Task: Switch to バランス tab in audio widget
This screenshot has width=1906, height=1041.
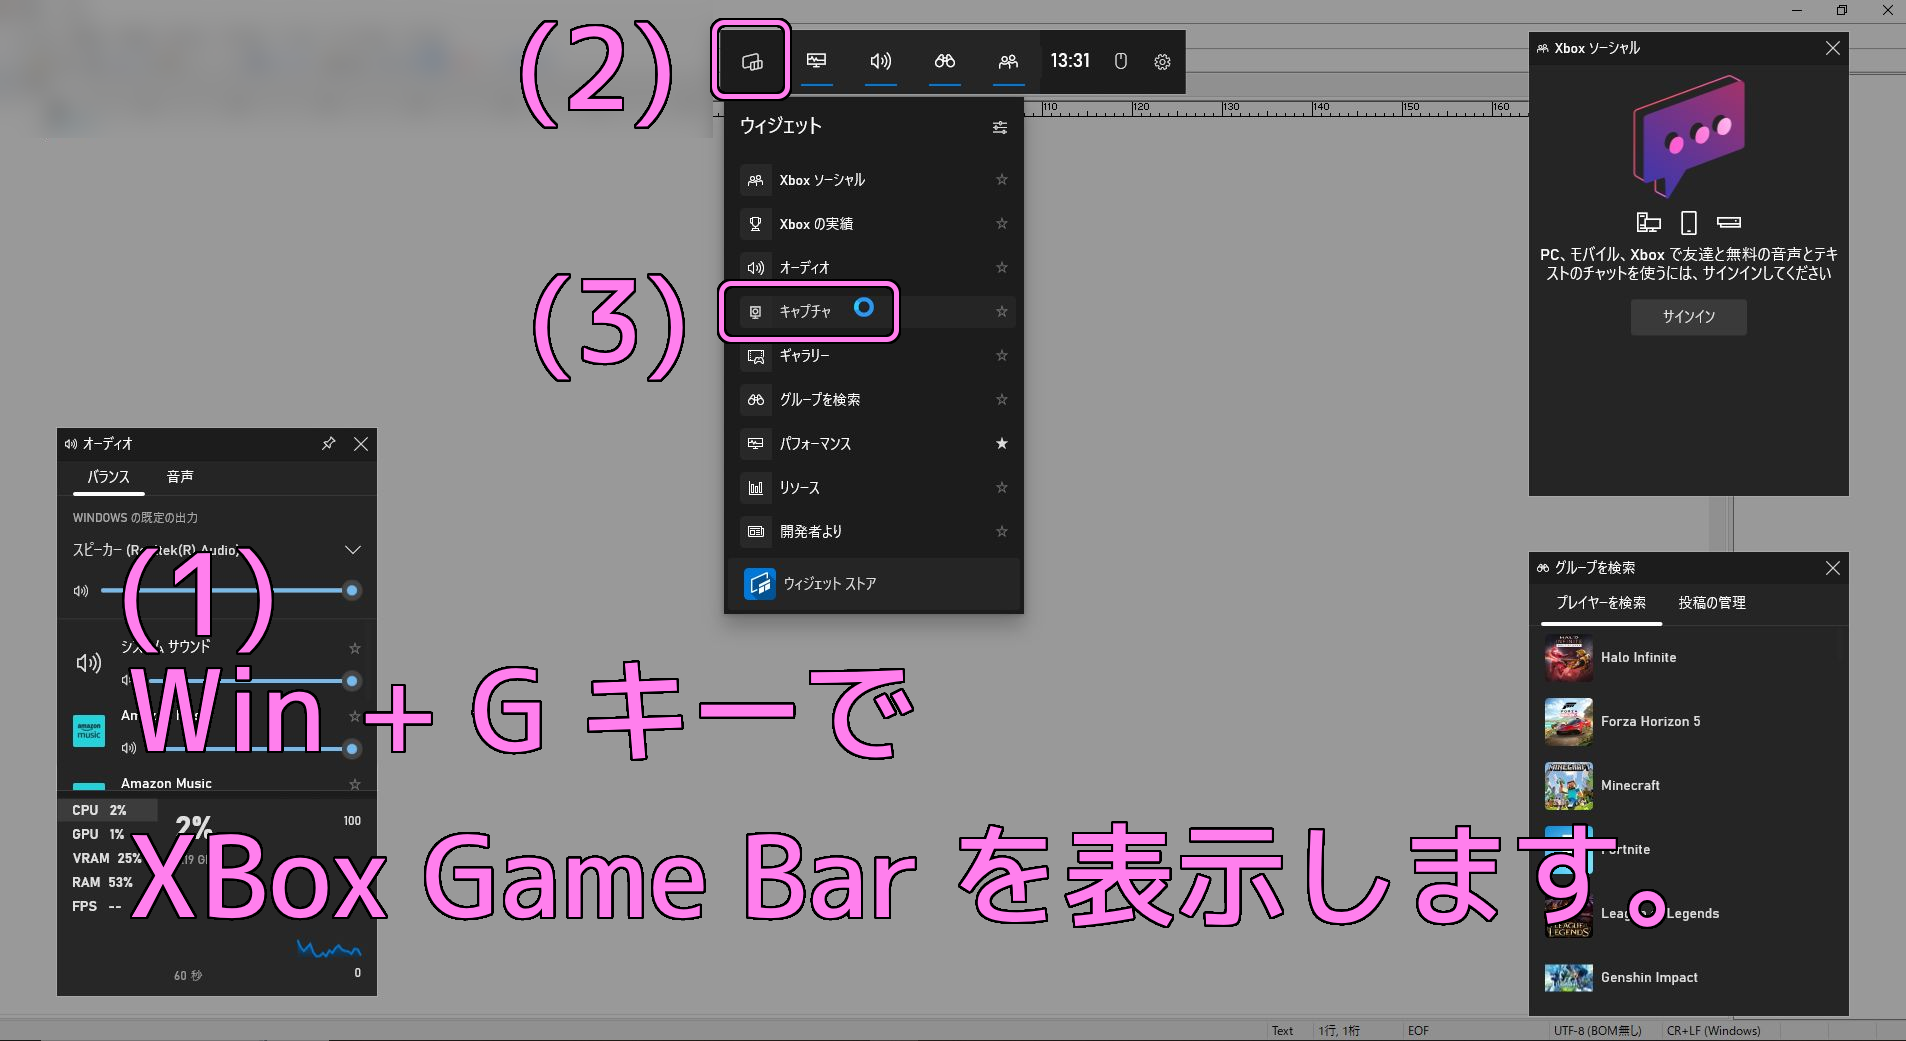Action: [108, 477]
